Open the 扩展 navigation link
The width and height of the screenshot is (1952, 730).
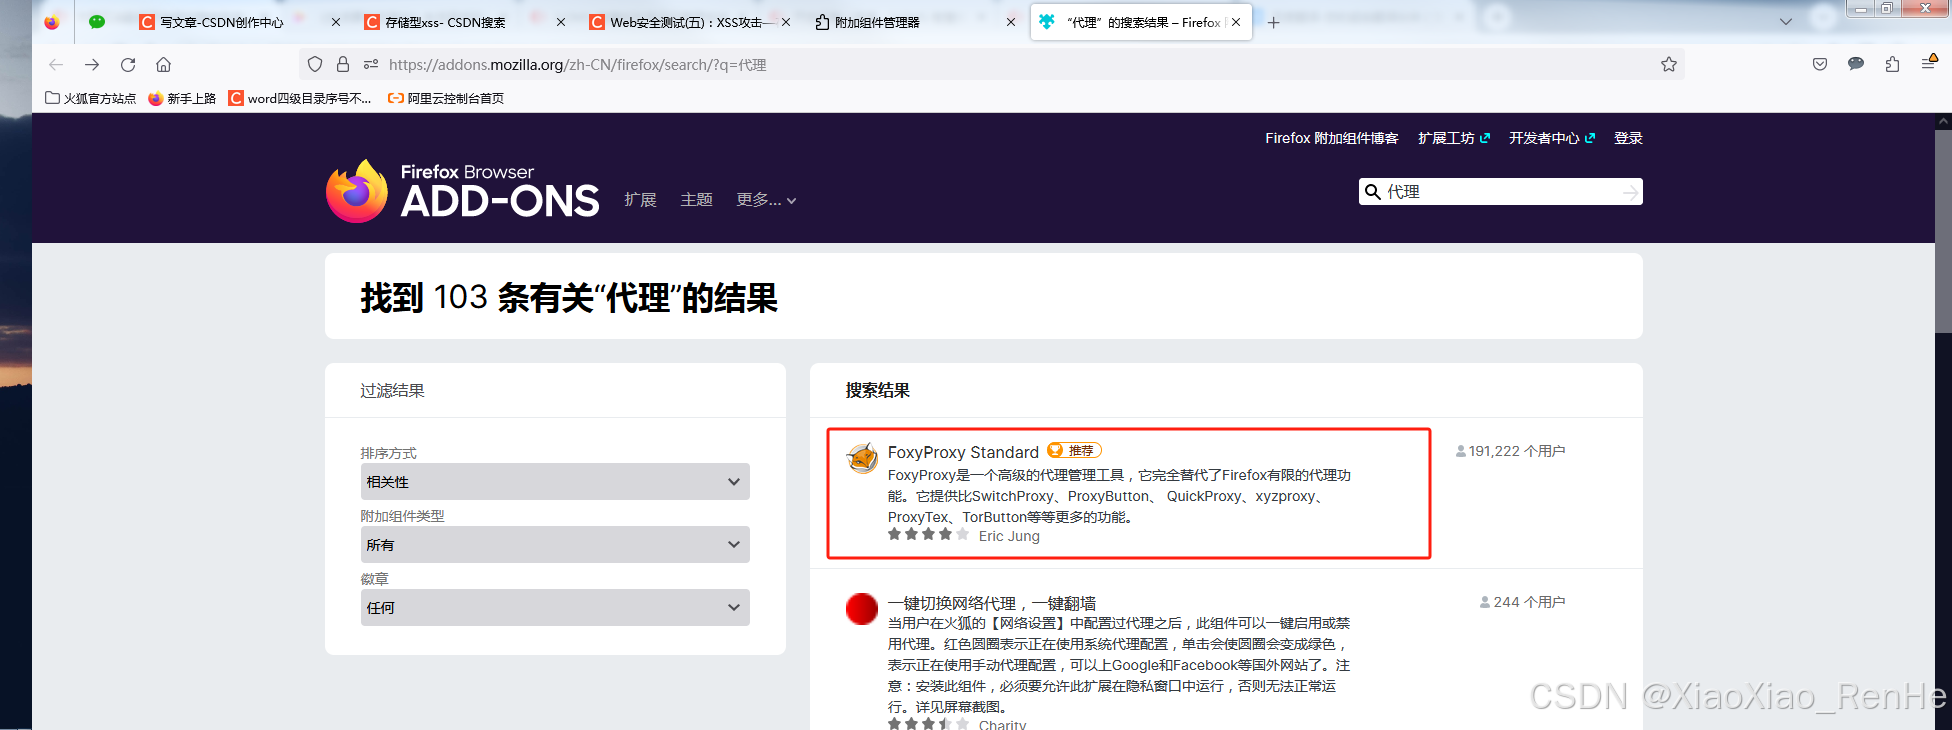click(x=640, y=200)
